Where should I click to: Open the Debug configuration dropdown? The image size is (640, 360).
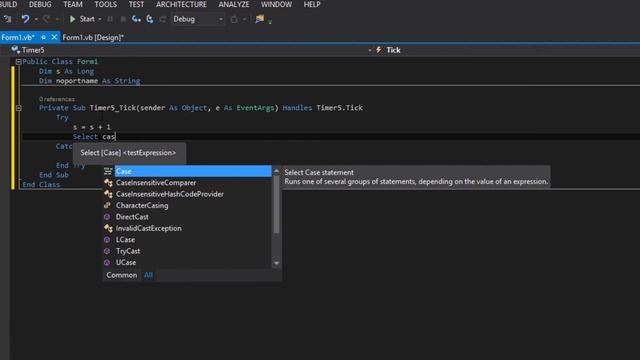(x=198, y=19)
